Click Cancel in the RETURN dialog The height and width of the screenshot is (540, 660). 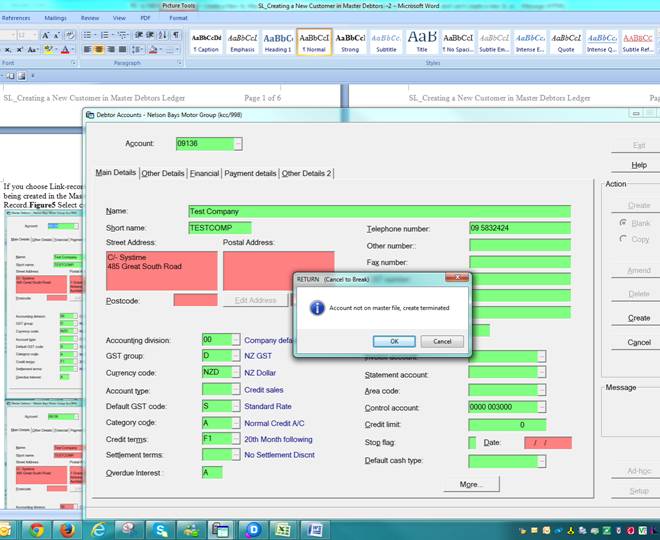(x=442, y=341)
